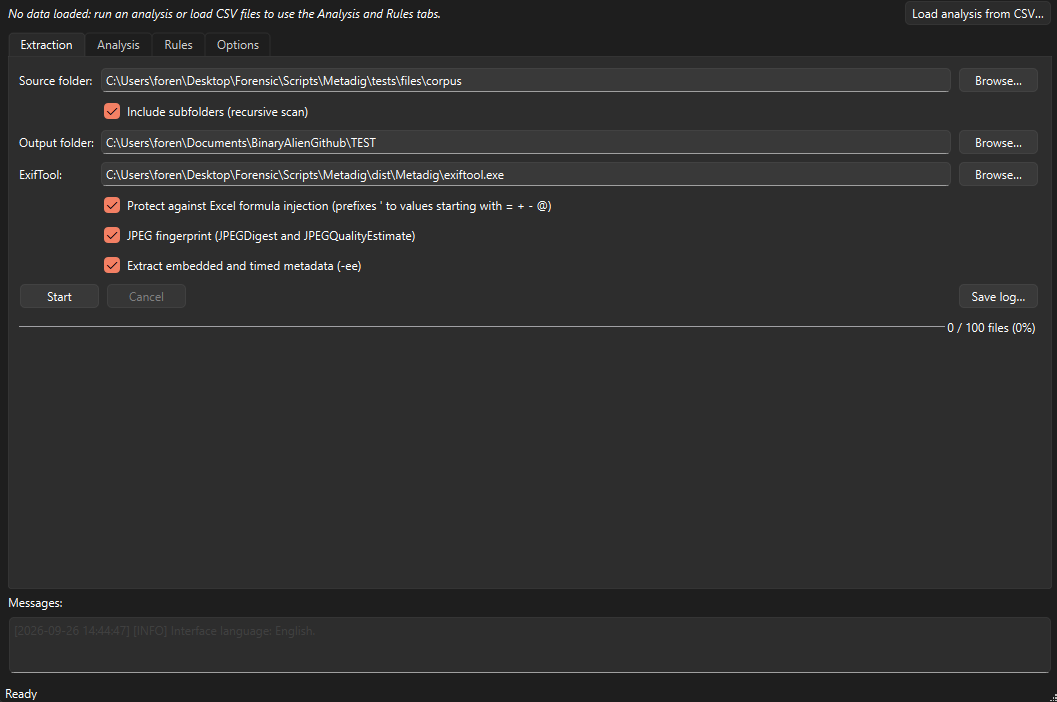1057x702 pixels.
Task: Start the metadata extraction
Action: coord(59,296)
